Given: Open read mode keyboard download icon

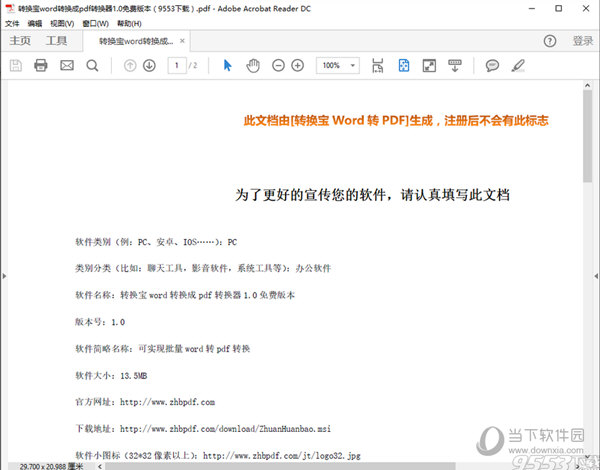Looking at the screenshot, I should 455,65.
